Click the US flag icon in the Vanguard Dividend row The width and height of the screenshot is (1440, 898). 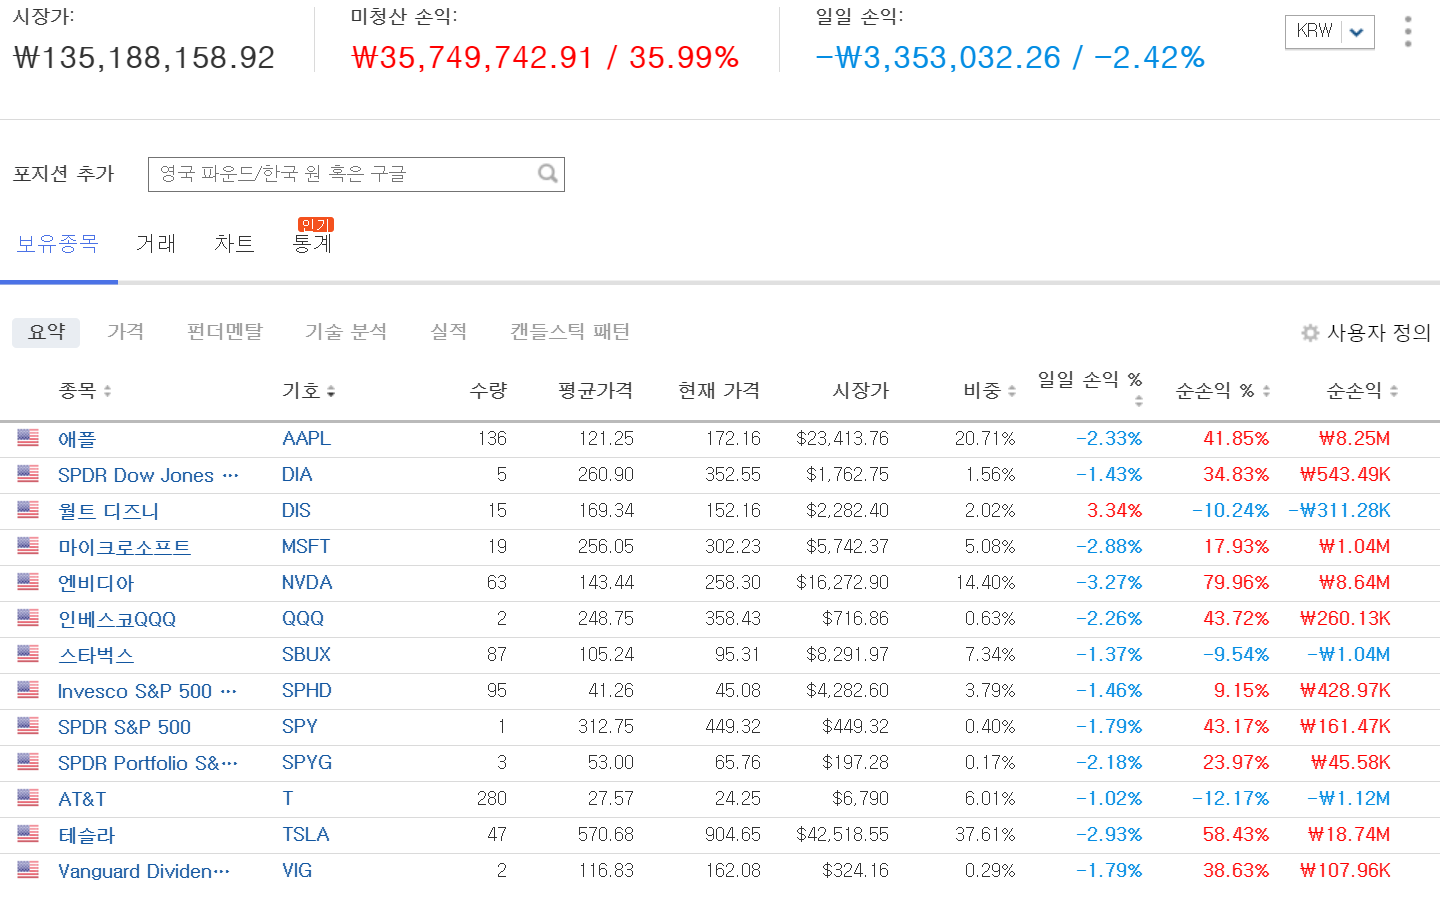click(28, 870)
